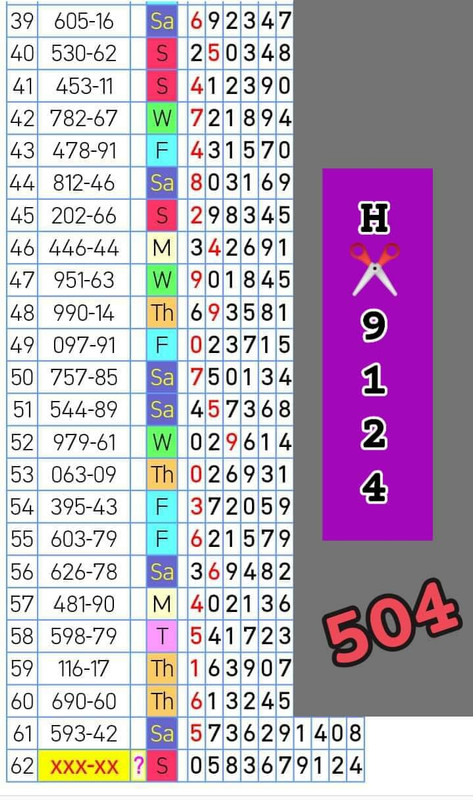Click the result 116-17

84,668
